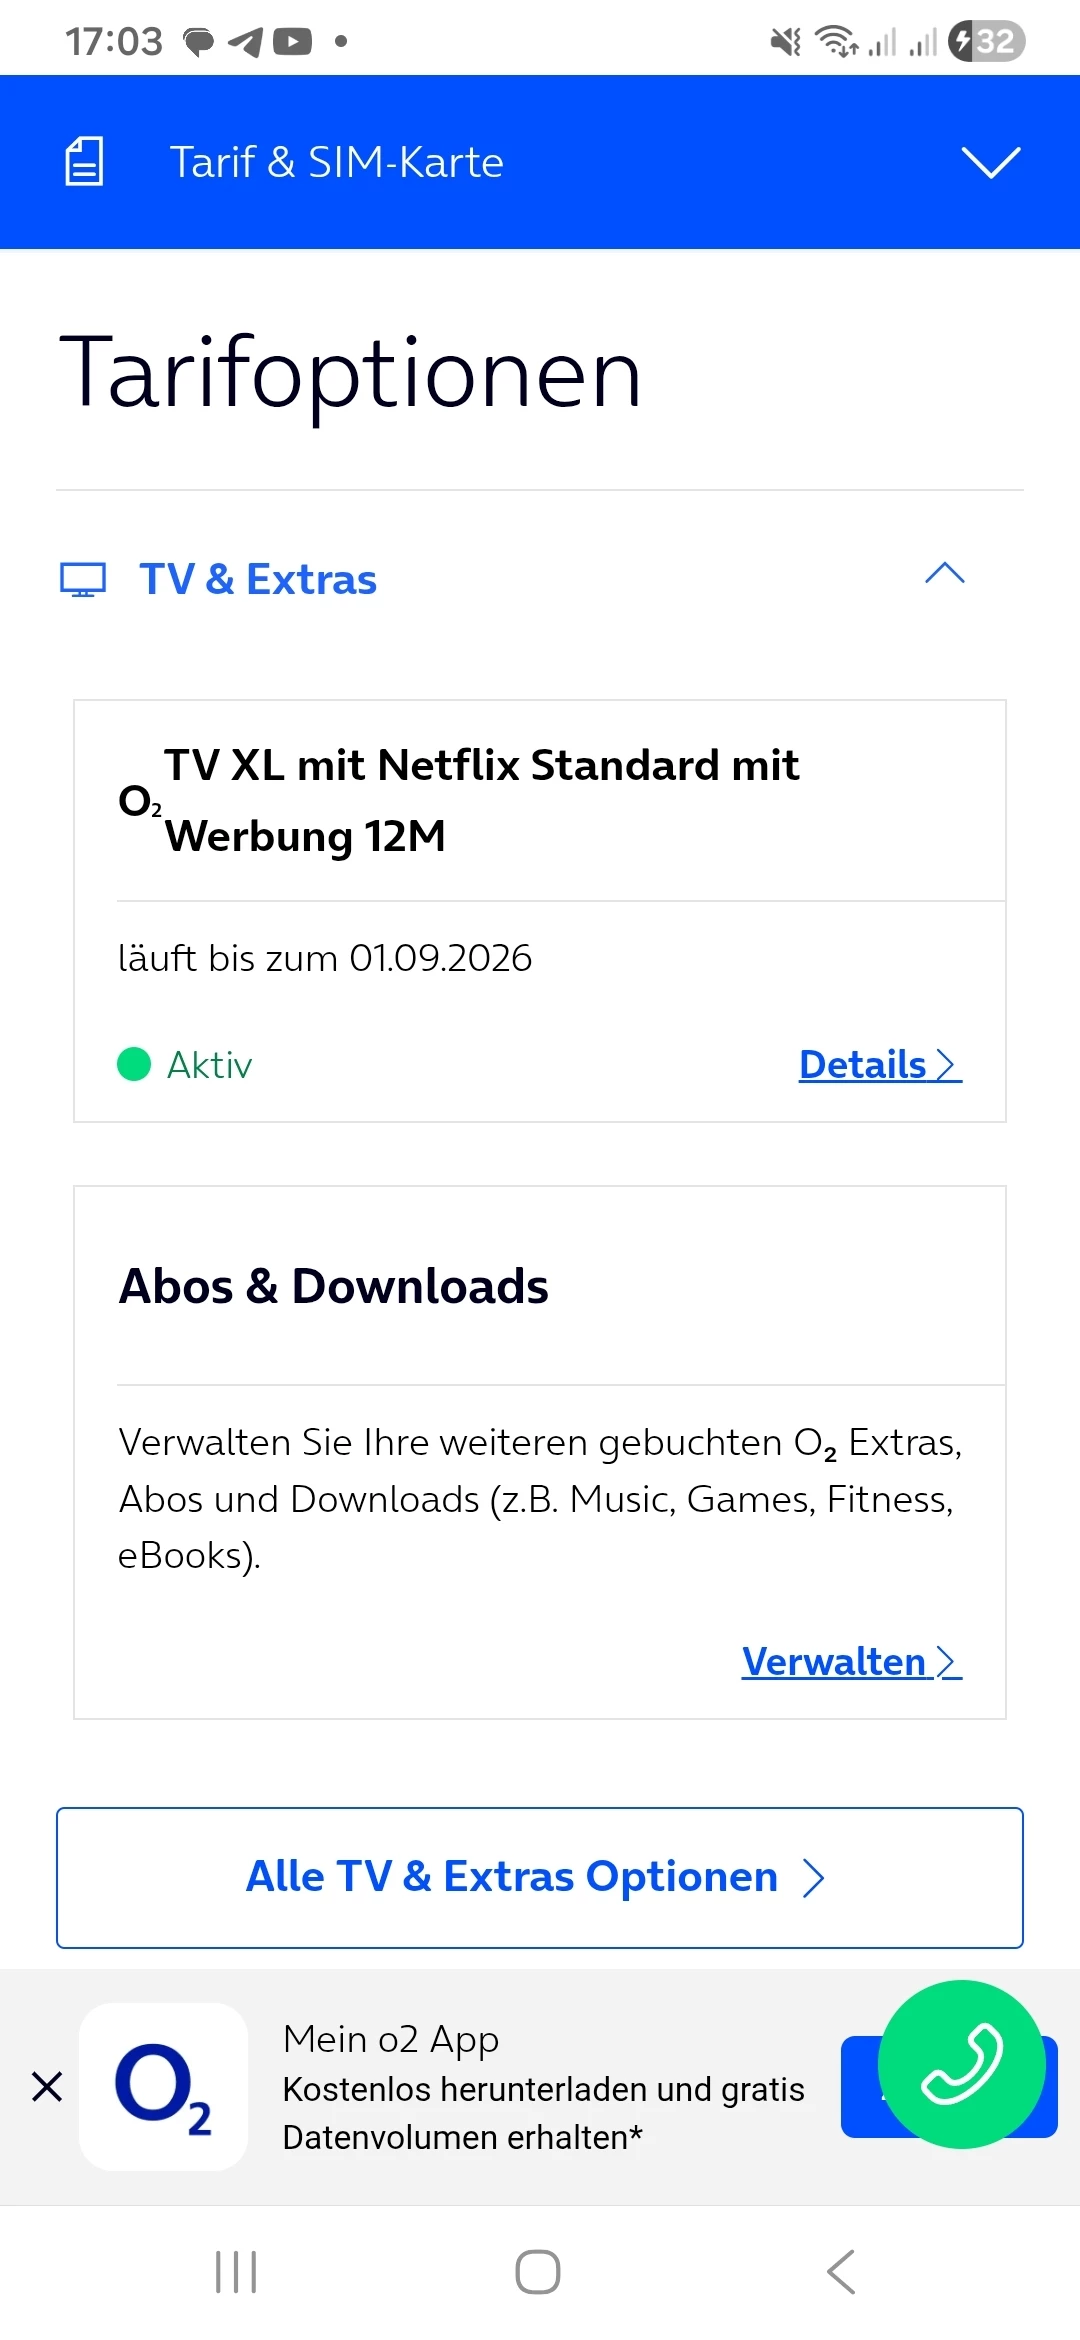Tap the TV XL mit Netflix Standard title
The image size is (1080, 2340).
481,800
